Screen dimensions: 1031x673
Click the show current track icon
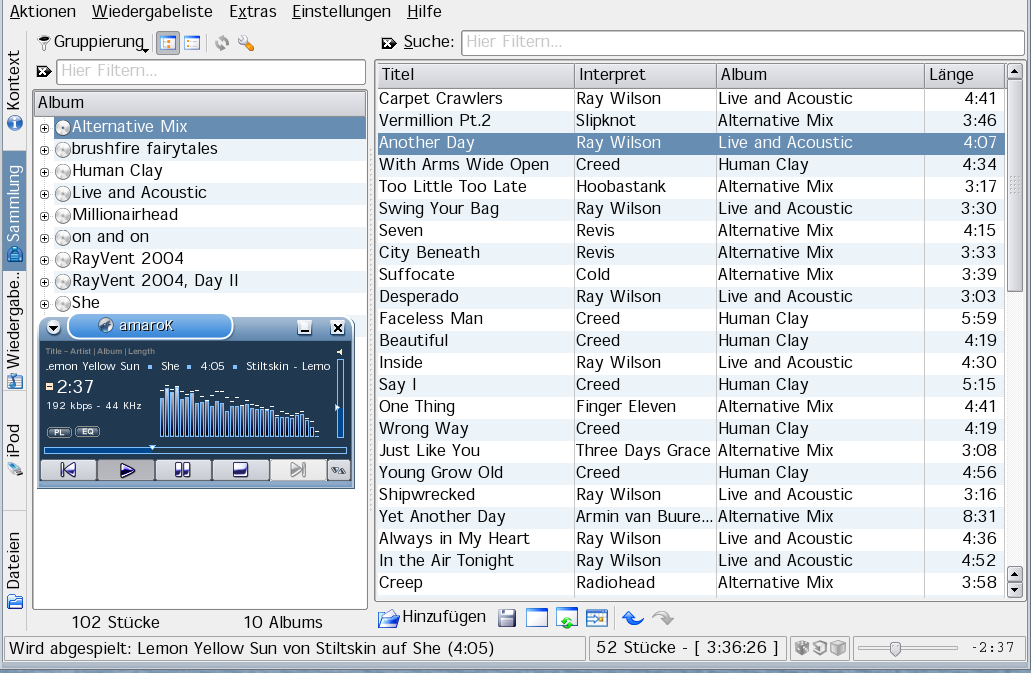596,618
